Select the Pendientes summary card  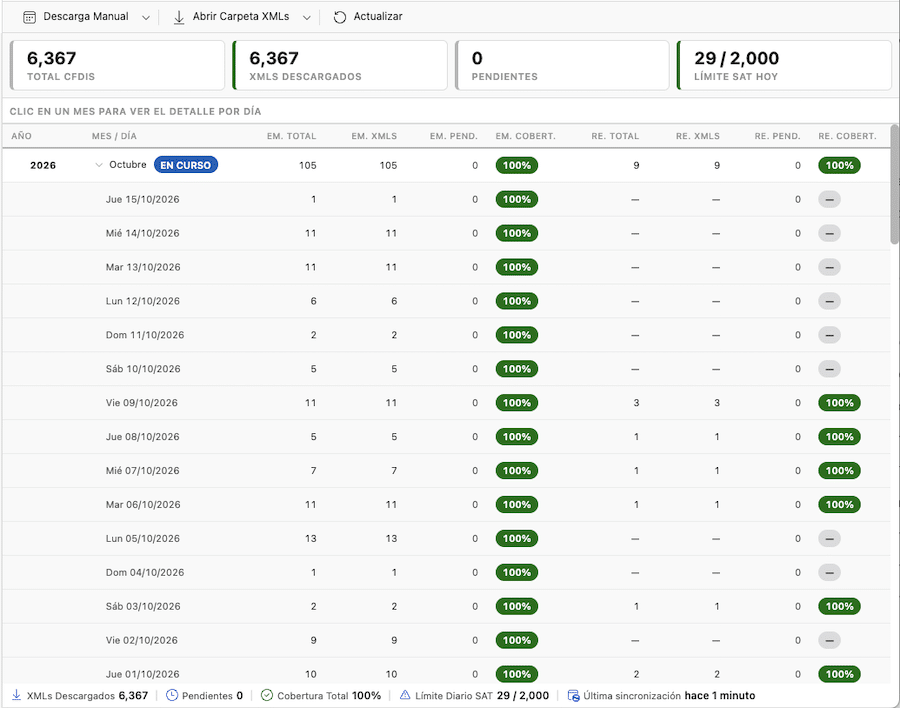click(x=562, y=65)
